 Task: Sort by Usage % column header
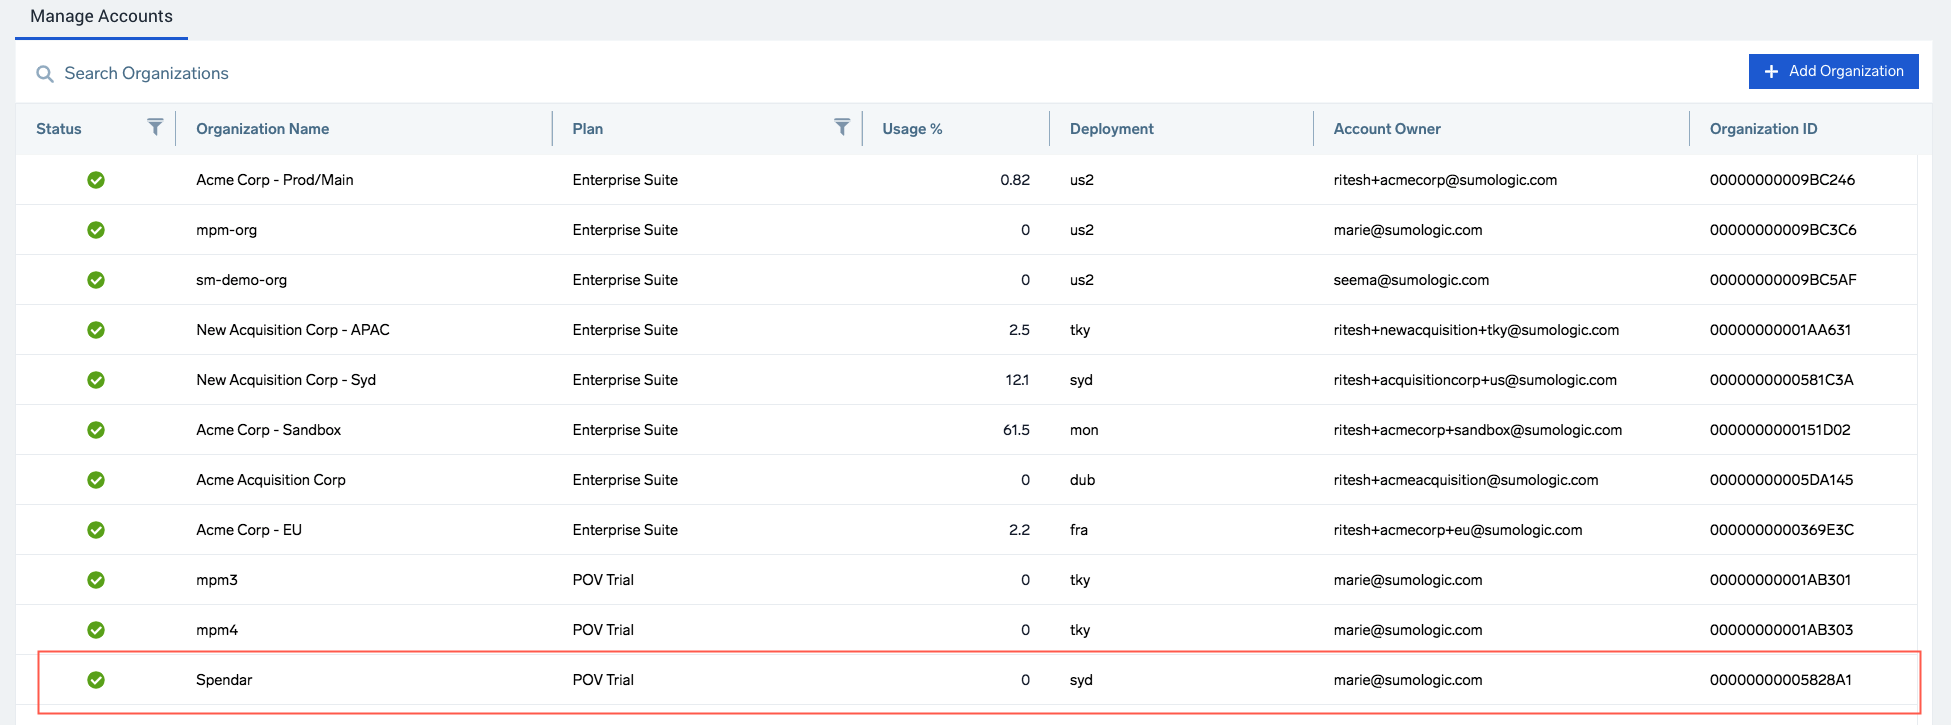[911, 129]
